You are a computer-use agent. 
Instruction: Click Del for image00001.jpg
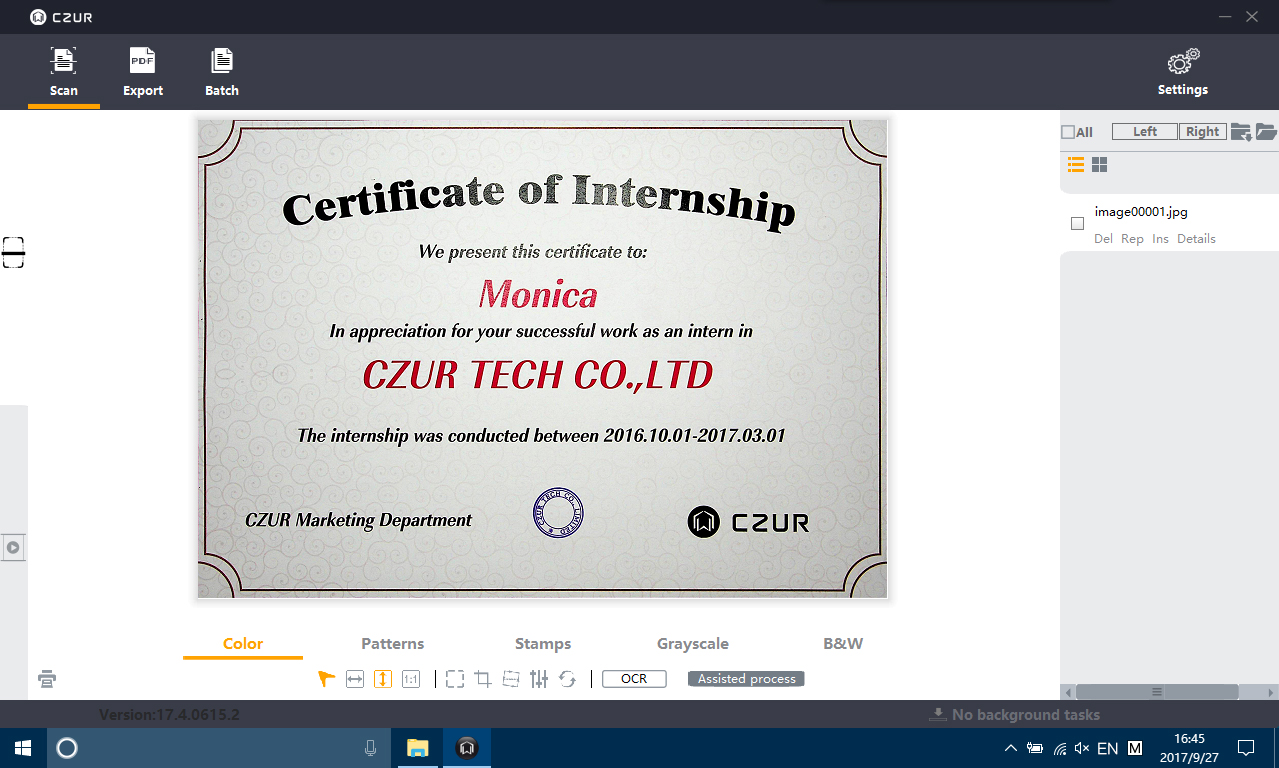click(1103, 239)
